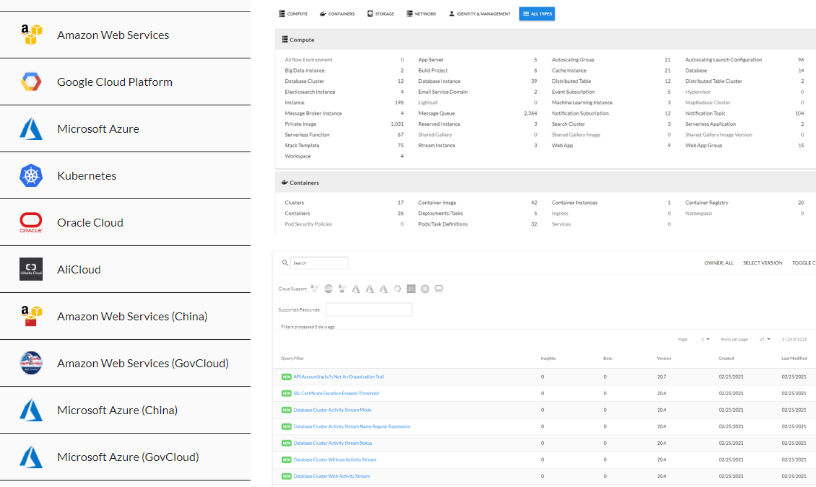Screen dimensions: 816x487
Task: Sort by the Query Filter column header
Action: coord(292,358)
